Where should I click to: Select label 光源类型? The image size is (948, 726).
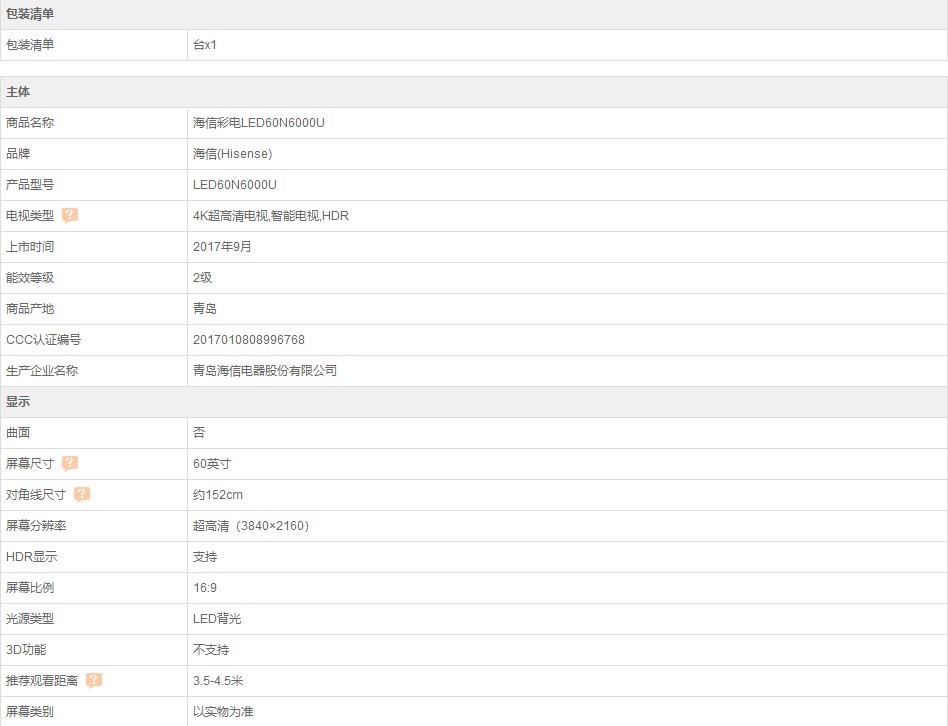pos(30,618)
